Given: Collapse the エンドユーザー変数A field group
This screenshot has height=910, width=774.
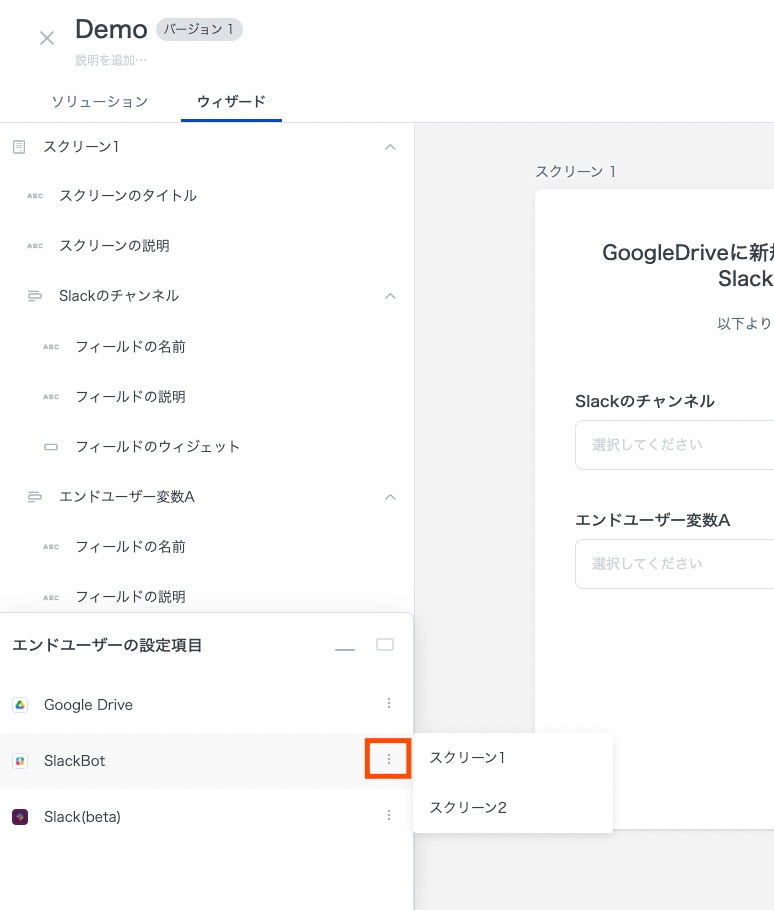Looking at the screenshot, I should click(x=390, y=497).
